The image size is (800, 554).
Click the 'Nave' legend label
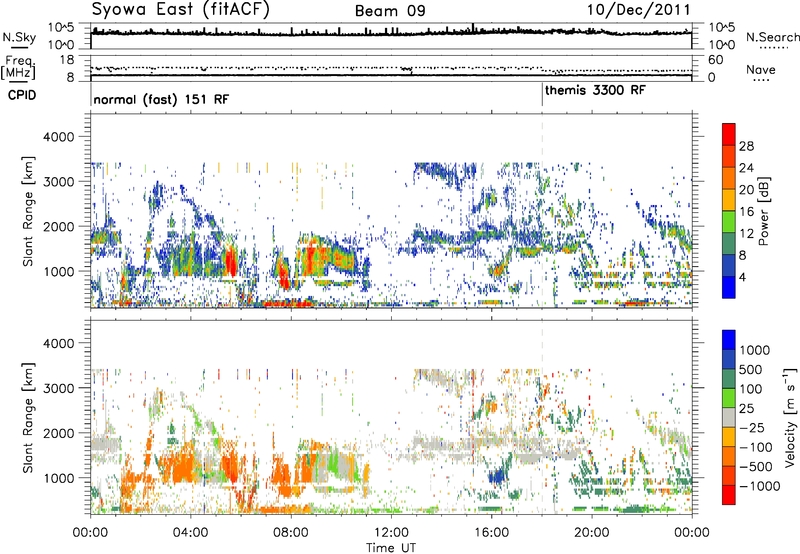pos(761,70)
